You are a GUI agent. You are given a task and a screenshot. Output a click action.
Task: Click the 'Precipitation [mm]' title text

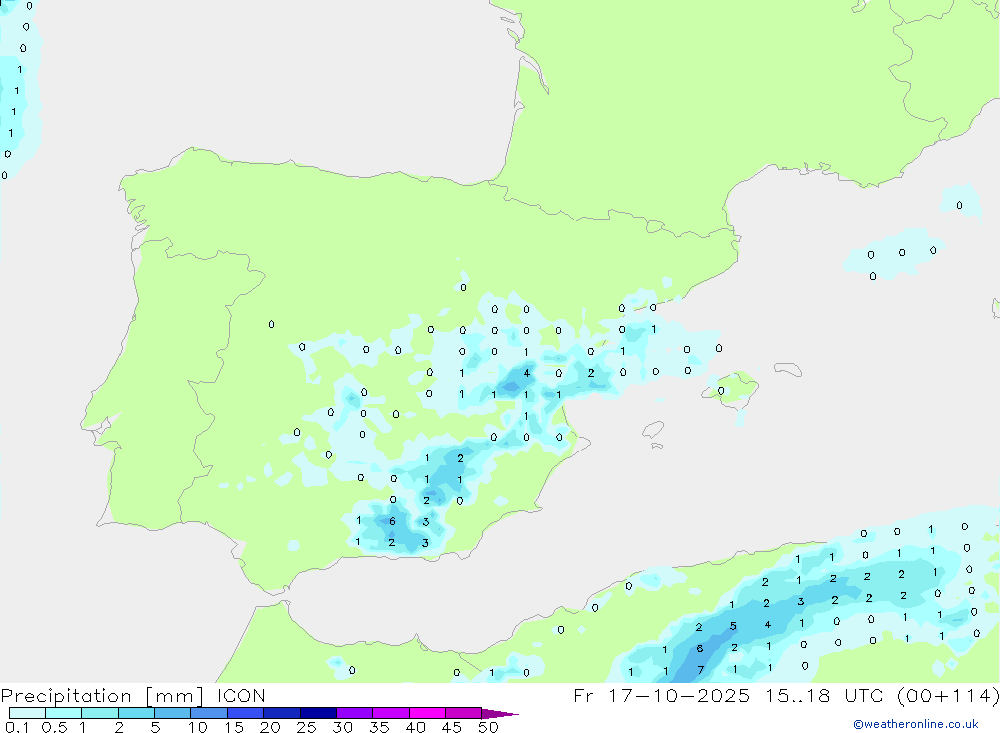point(102,696)
